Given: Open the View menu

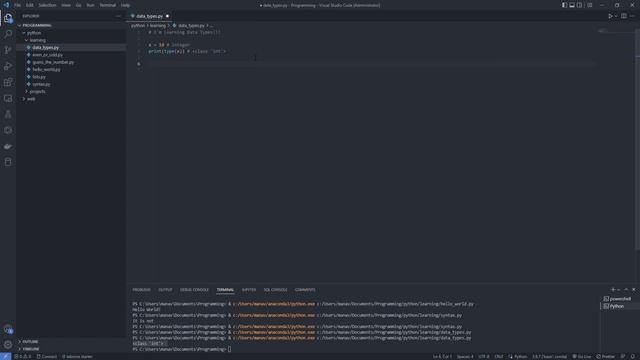Looking at the screenshot, I should 66,5.
